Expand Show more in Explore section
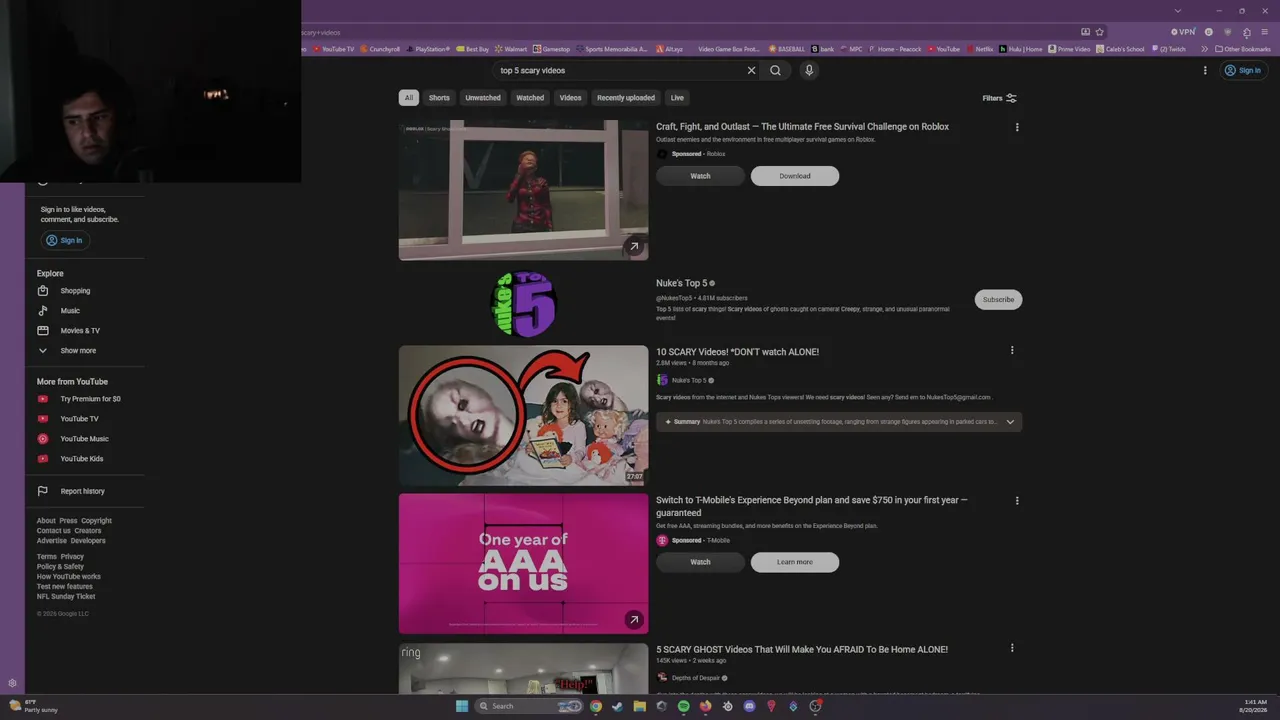This screenshot has height=720, width=1280. point(78,351)
